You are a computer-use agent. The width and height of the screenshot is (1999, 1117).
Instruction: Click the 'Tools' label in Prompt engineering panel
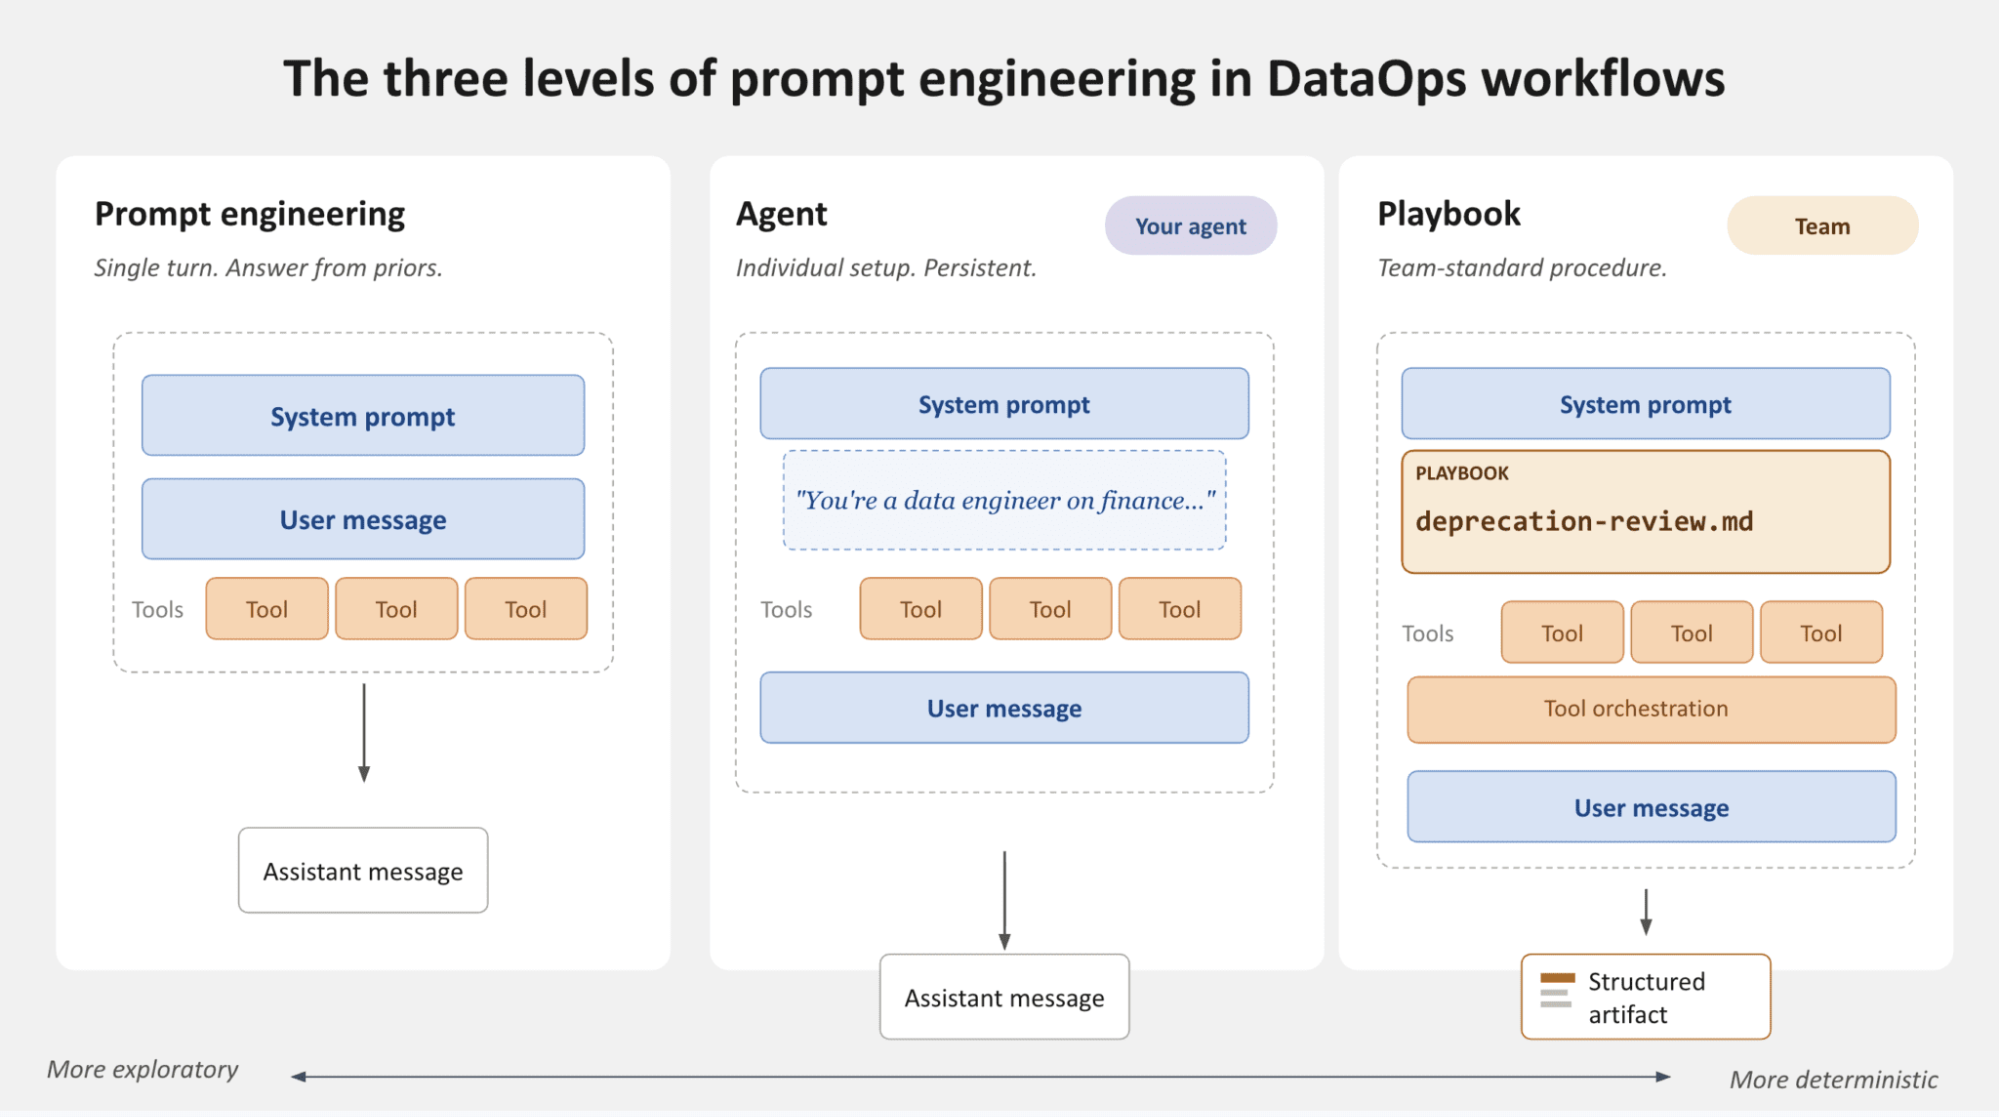[x=158, y=610]
